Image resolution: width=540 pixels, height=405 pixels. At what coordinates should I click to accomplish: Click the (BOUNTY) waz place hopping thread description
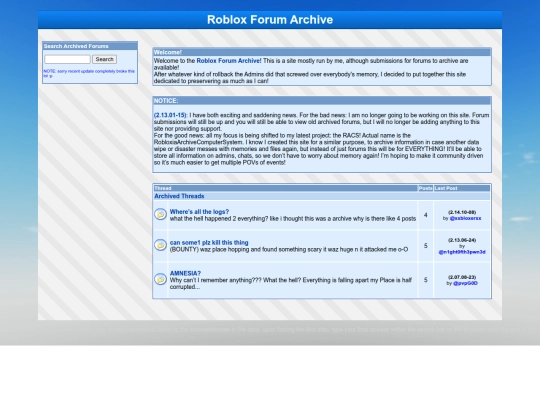289,249
